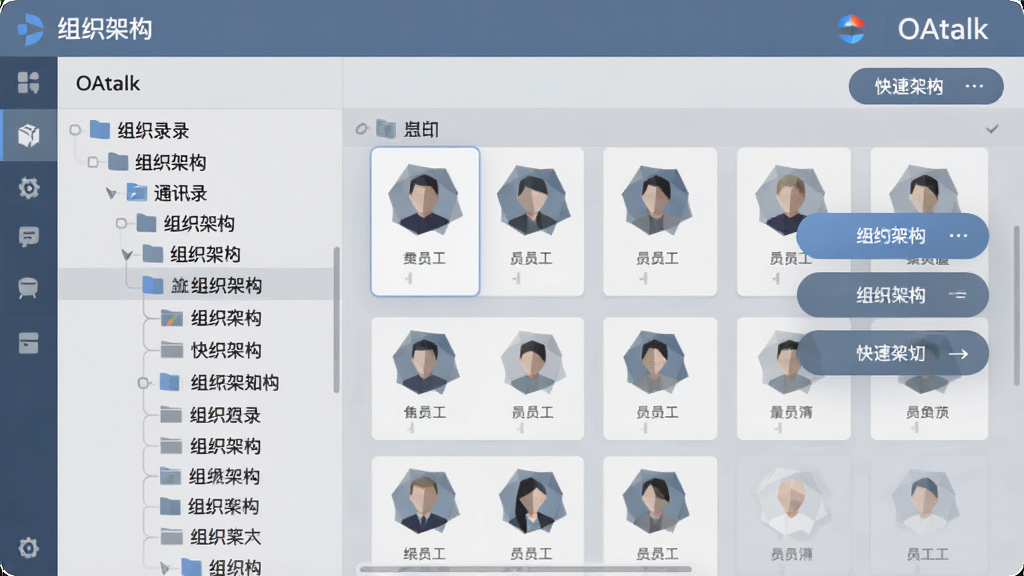The height and width of the screenshot is (576, 1024).
Task: Click pin icon under the blue-bordered employee card
Action: pyautogui.click(x=409, y=279)
